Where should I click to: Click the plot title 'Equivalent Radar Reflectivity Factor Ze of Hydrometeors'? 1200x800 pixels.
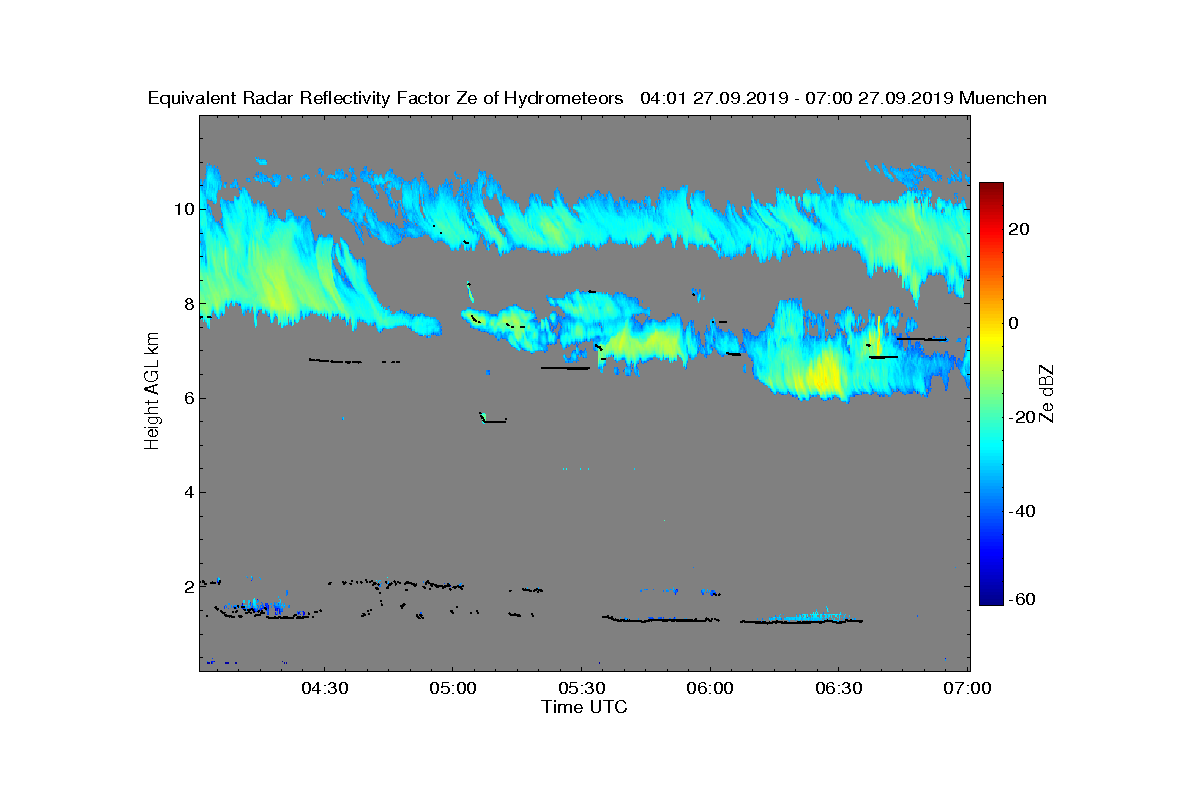pos(386,99)
